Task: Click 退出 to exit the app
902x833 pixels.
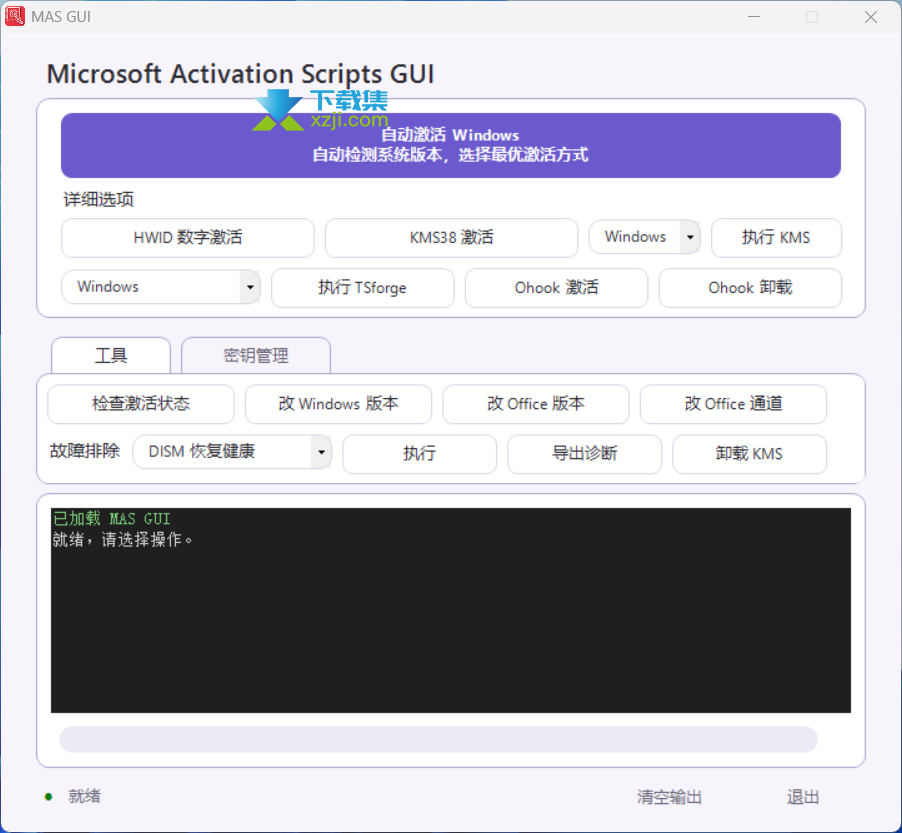Action: [803, 797]
